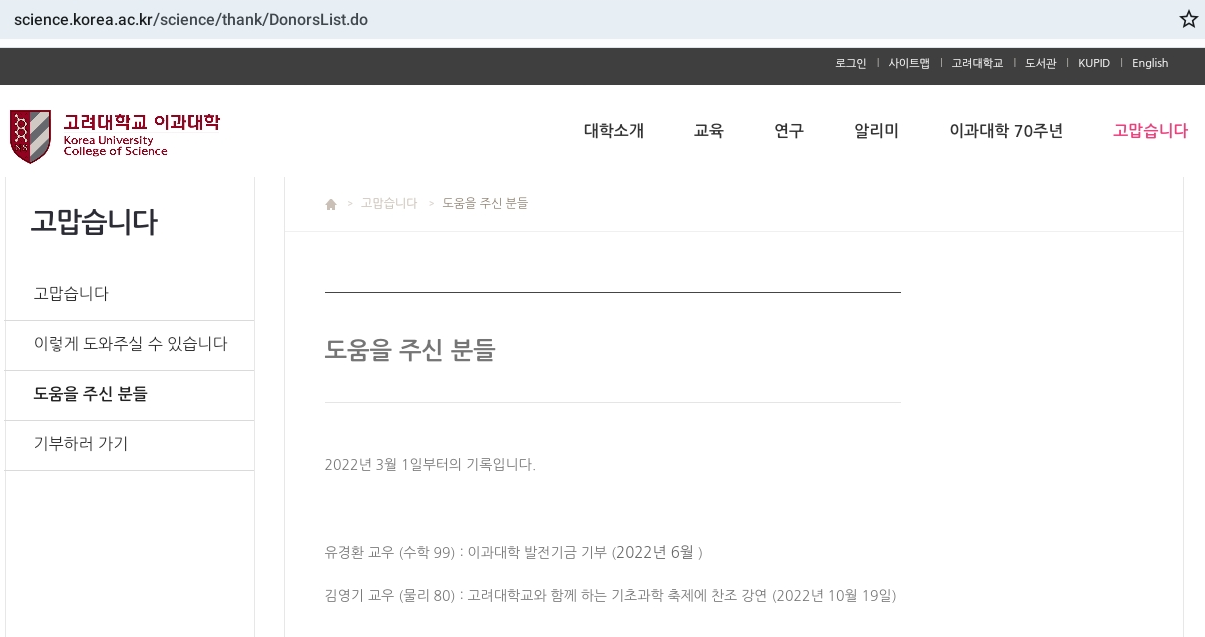Screen dimensions: 1205x637
Task: Click the browser address bar URL
Action: [191, 20]
